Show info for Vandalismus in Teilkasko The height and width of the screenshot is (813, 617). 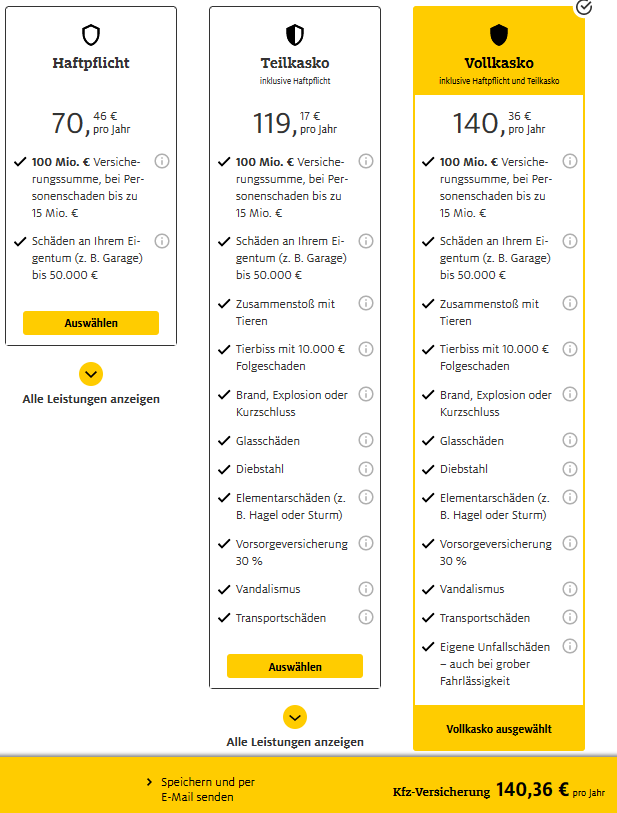coord(366,589)
